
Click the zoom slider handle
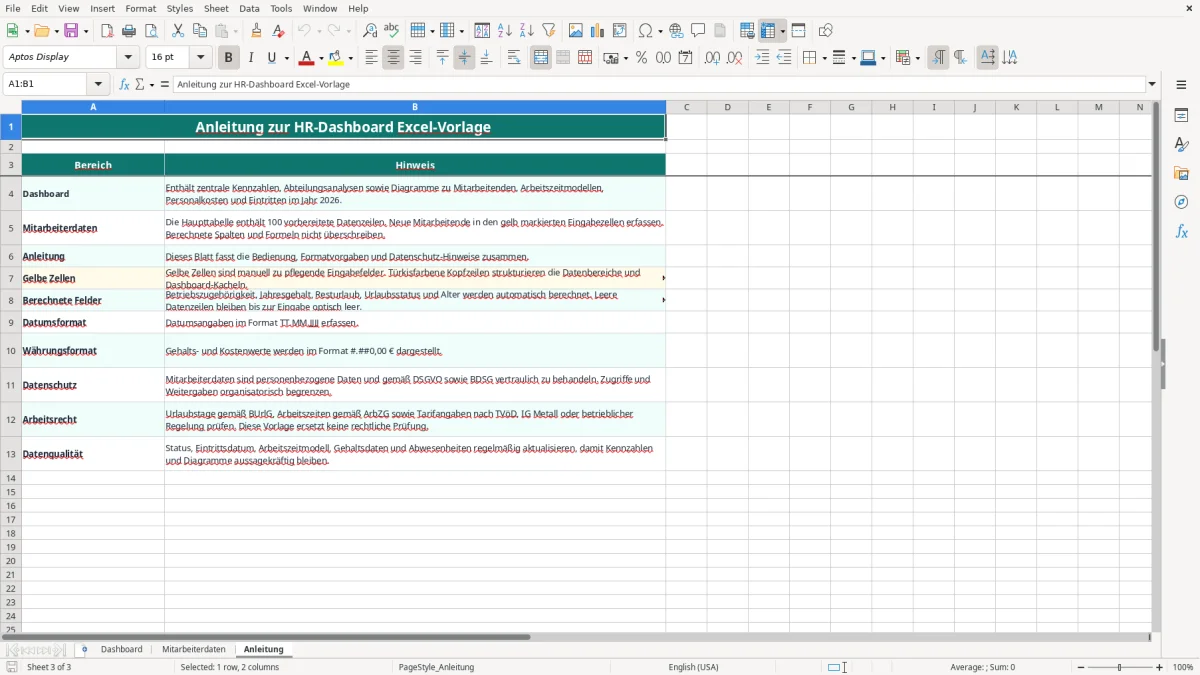[1120, 667]
